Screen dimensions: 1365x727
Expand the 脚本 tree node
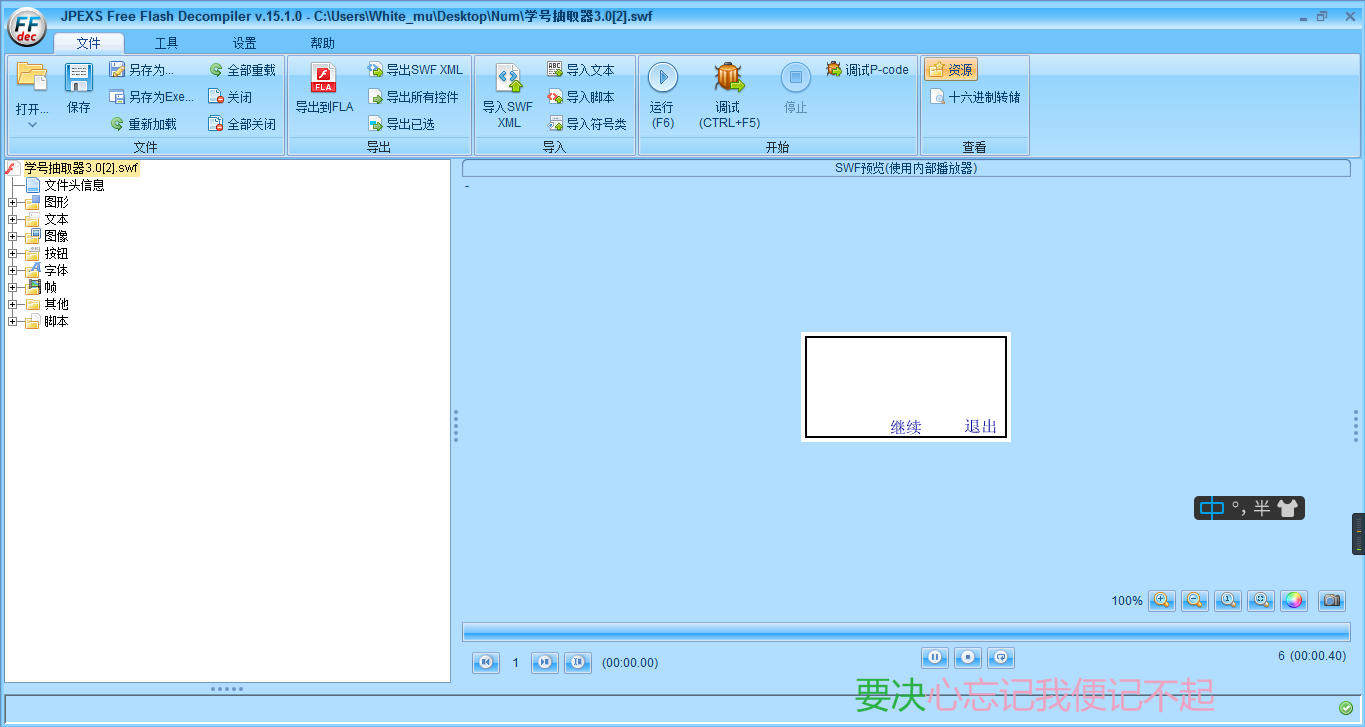13,321
